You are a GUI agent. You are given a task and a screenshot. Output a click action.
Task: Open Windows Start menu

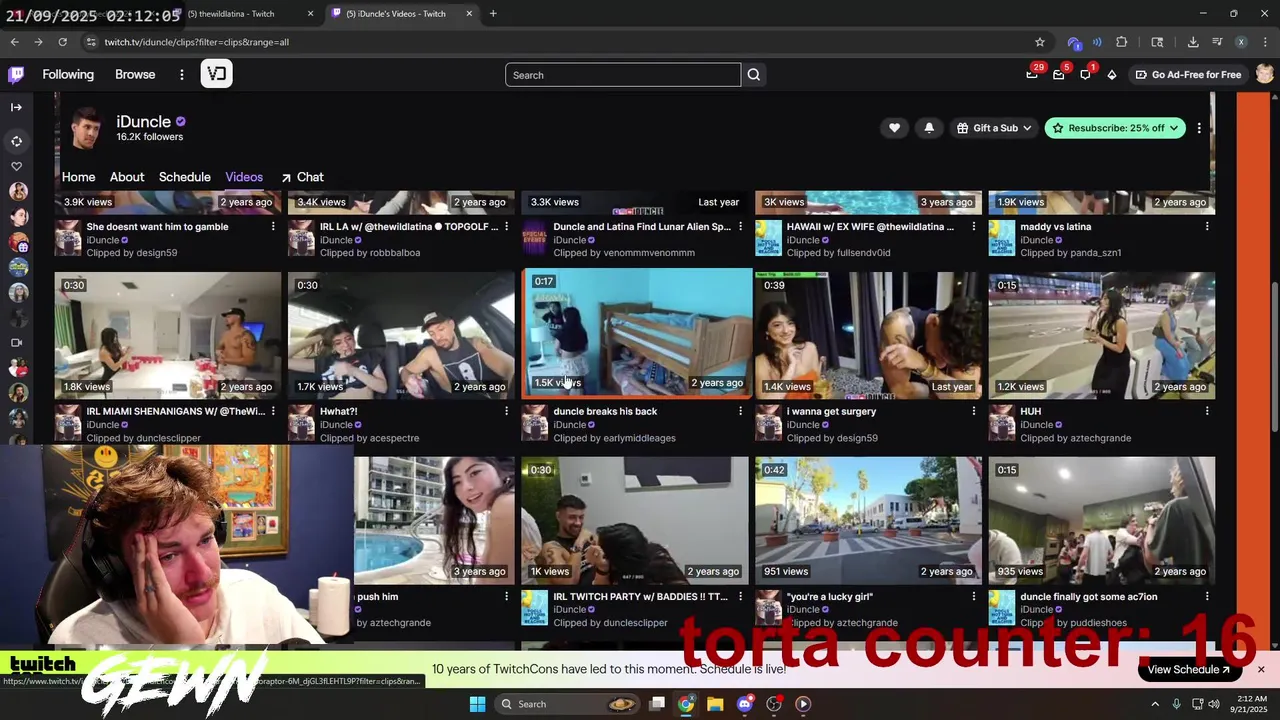(x=477, y=704)
